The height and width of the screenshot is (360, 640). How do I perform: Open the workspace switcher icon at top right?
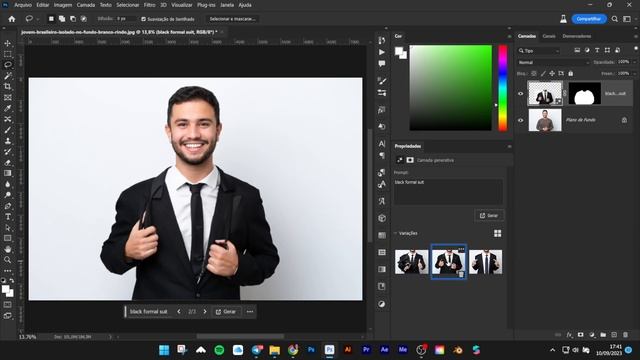click(627, 19)
